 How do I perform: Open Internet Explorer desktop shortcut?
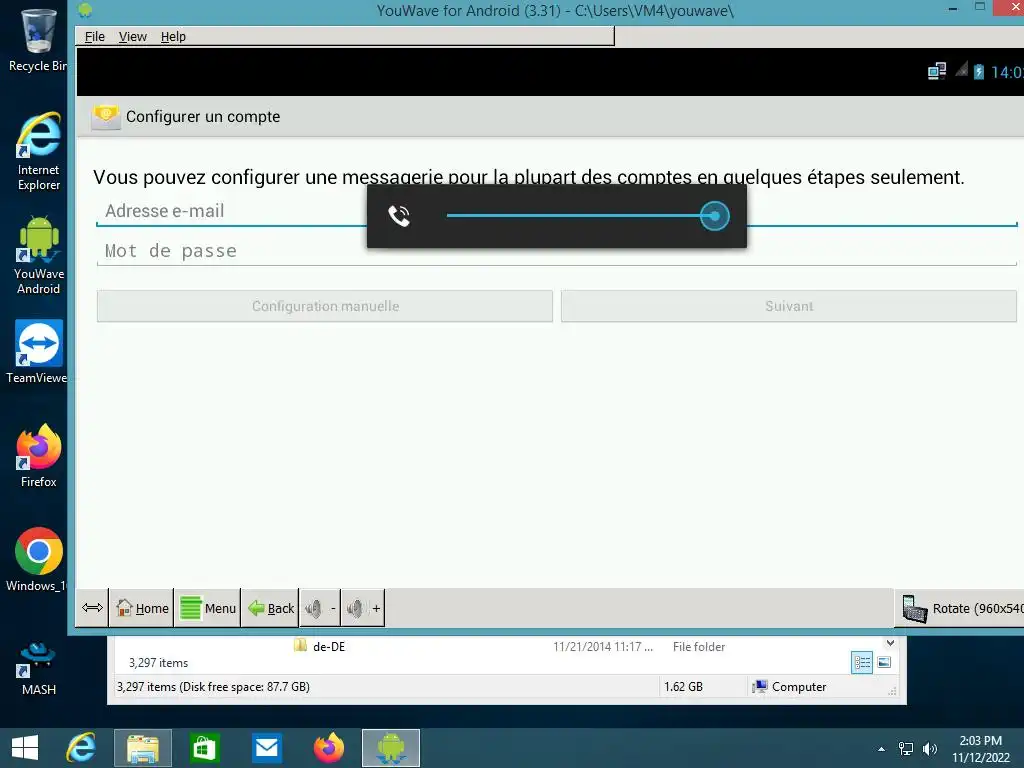(39, 152)
